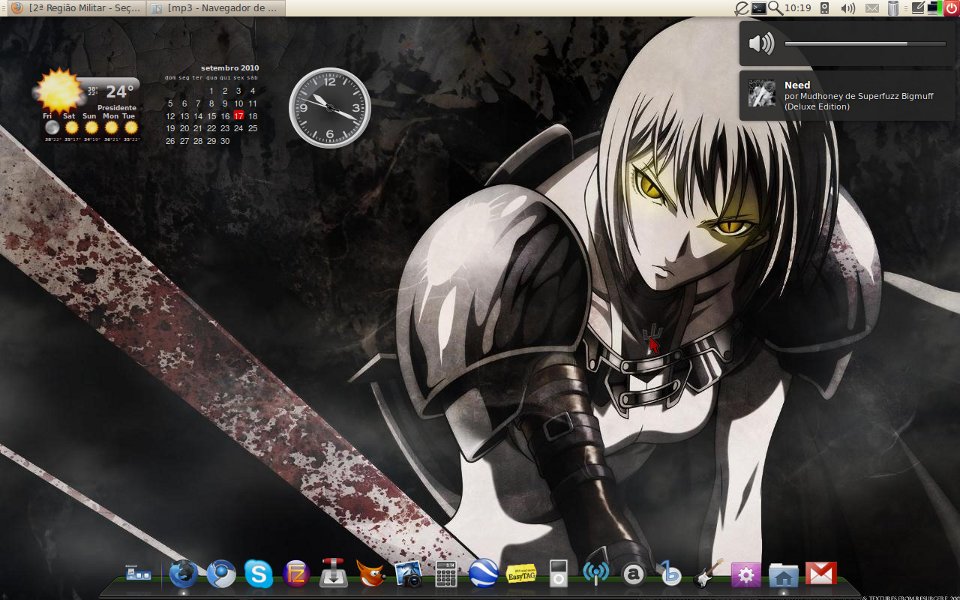Click the volume level bar in the notification
960x600 pixels.
864,44
